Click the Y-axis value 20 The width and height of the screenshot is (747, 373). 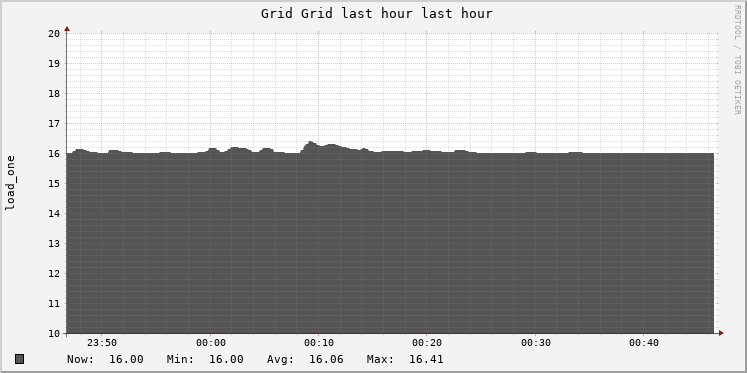tap(54, 33)
